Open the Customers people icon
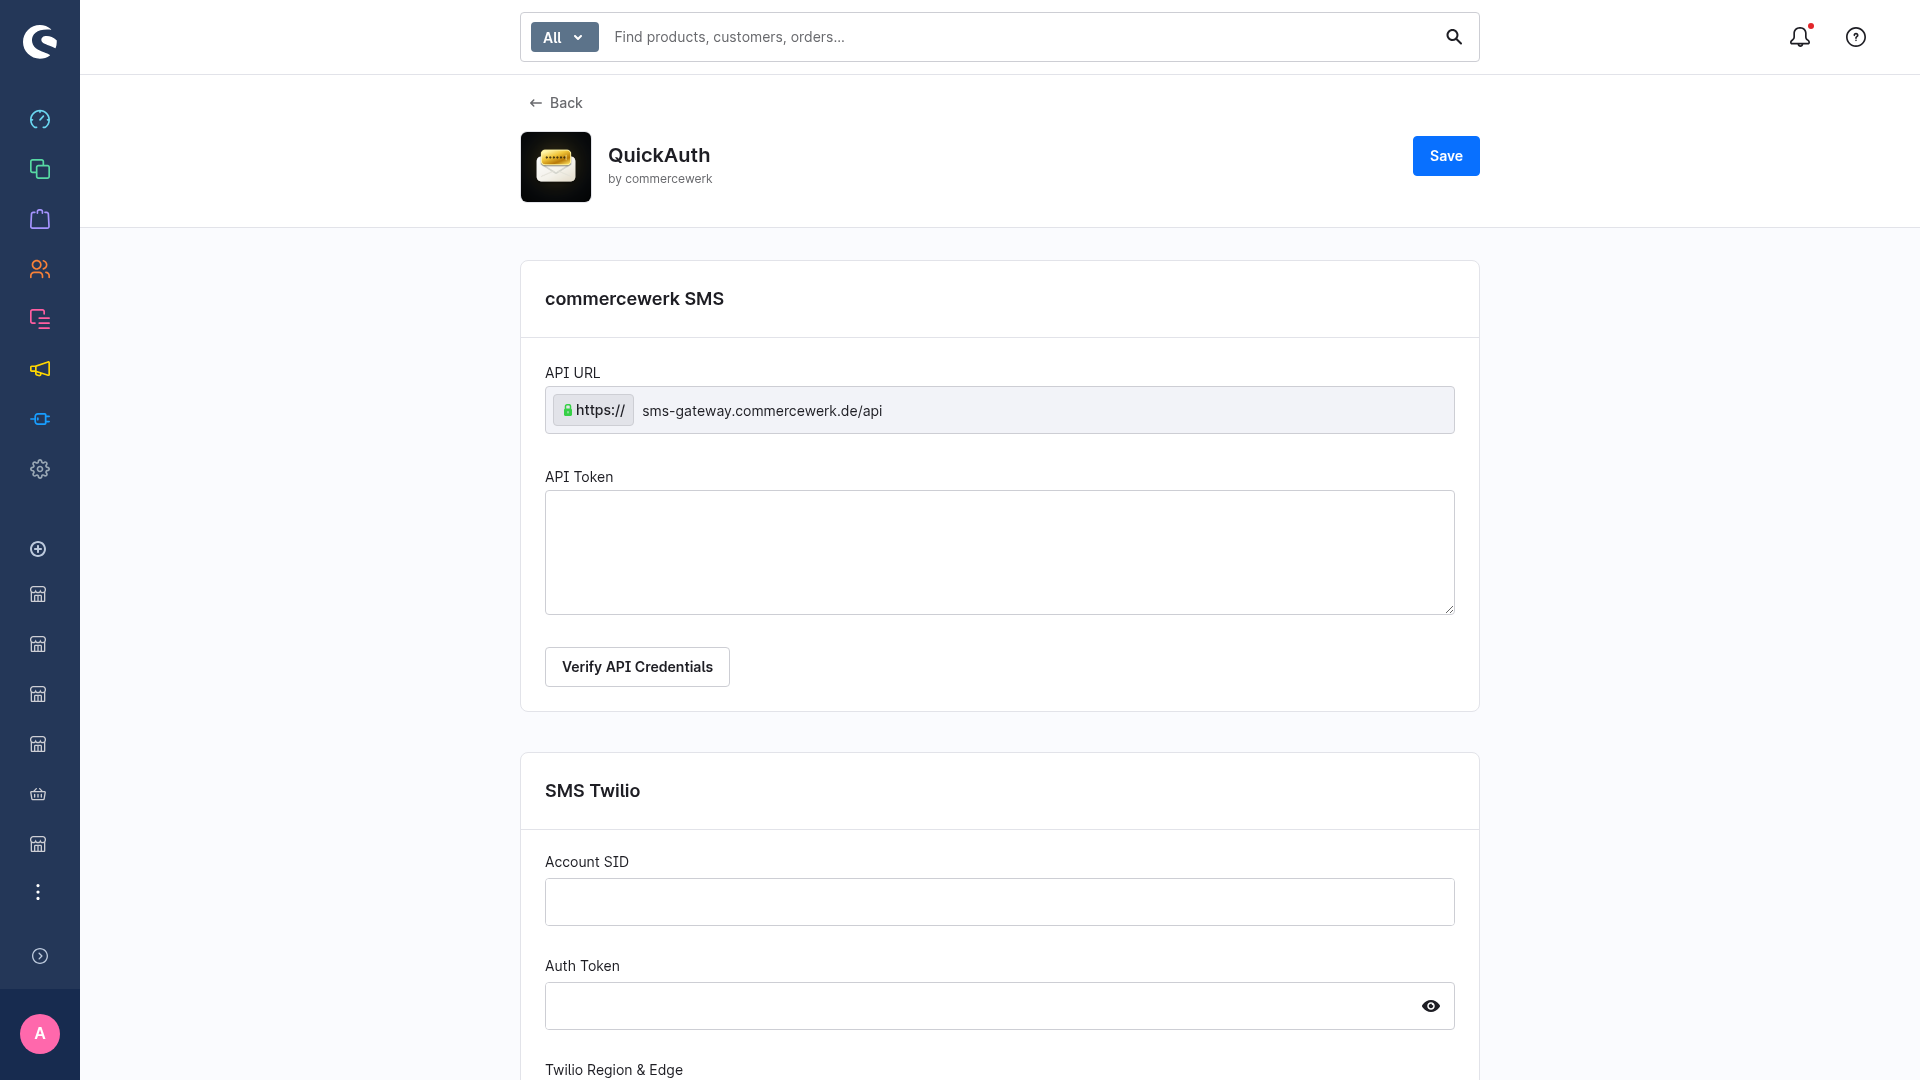Viewport: 1920px width, 1080px height. click(x=40, y=269)
